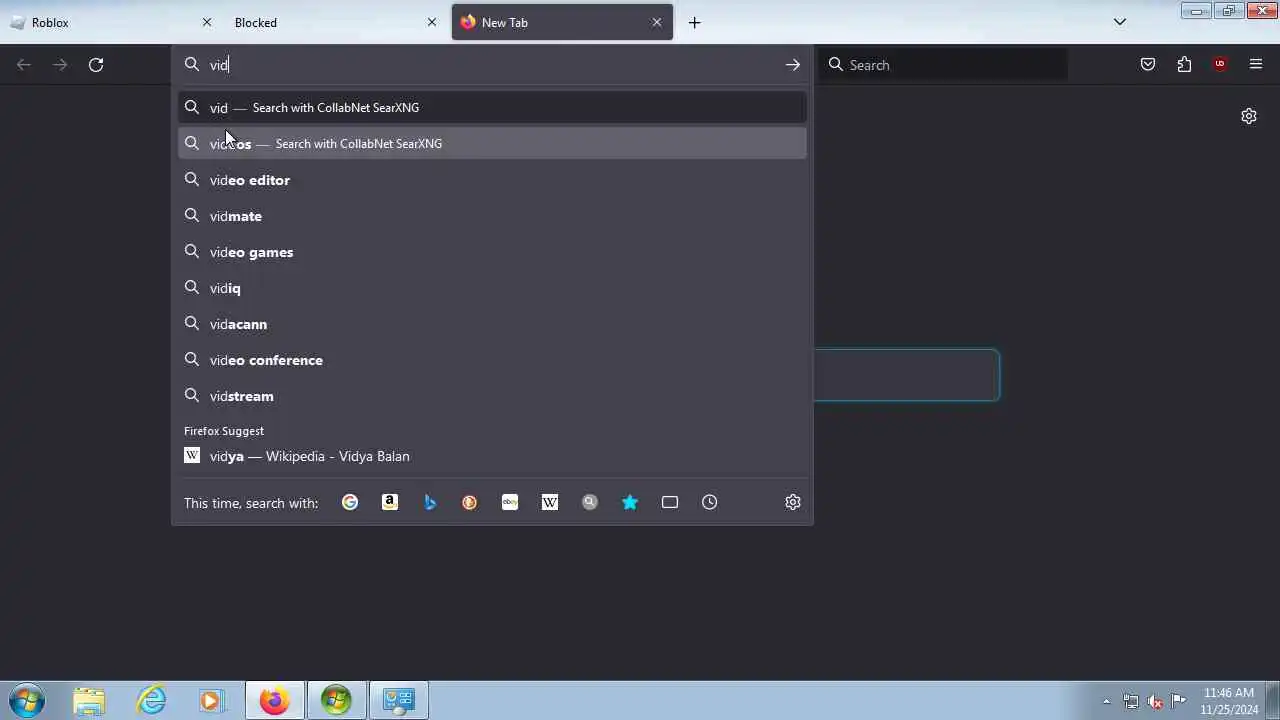This screenshot has height=720, width=1280.
Task: Open the list all tabs dropdown
Action: [1120, 22]
